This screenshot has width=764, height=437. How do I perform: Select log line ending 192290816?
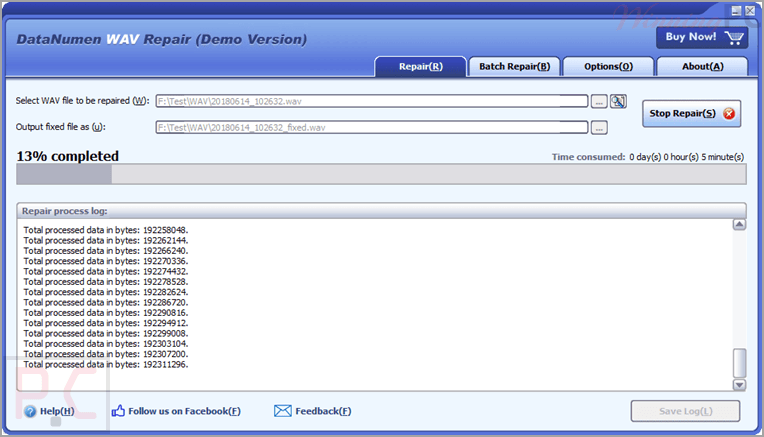pos(106,313)
